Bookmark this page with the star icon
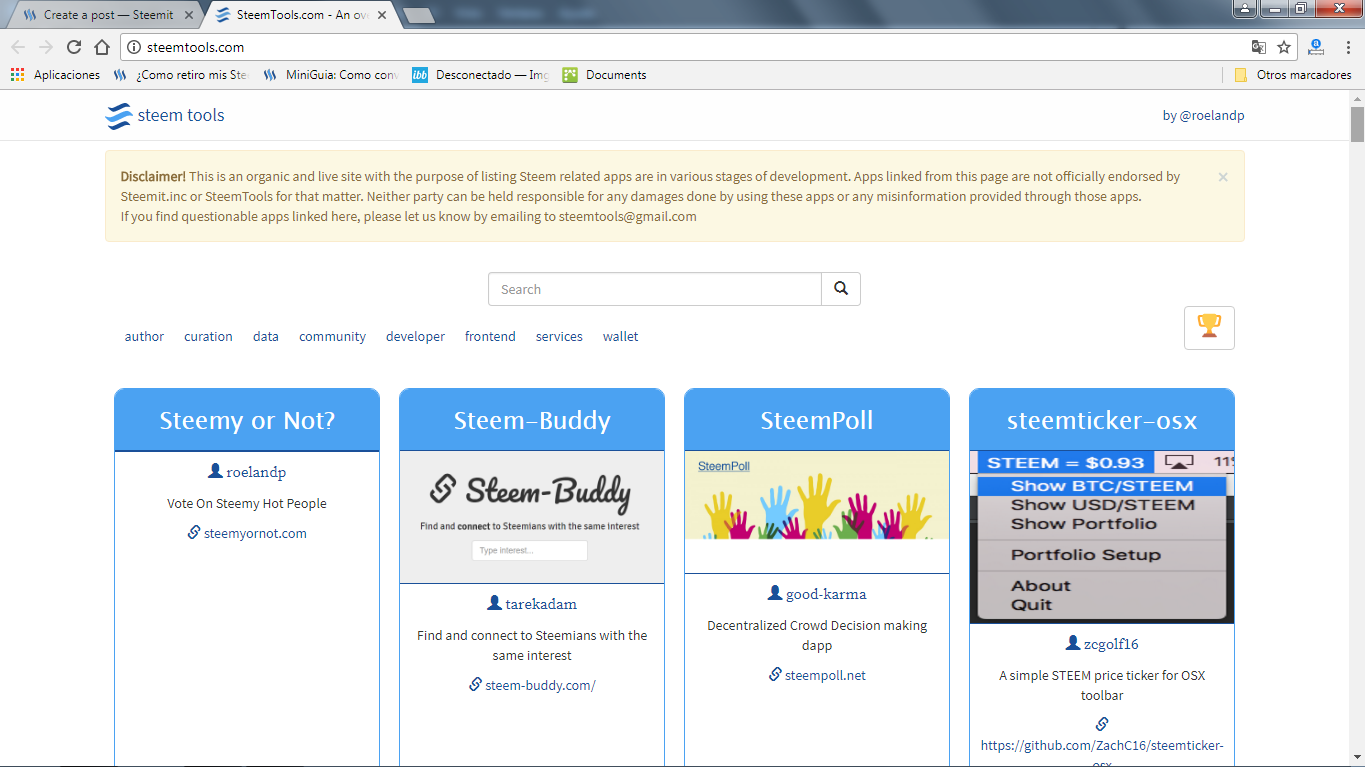Viewport: 1365px width, 767px height. (1284, 47)
